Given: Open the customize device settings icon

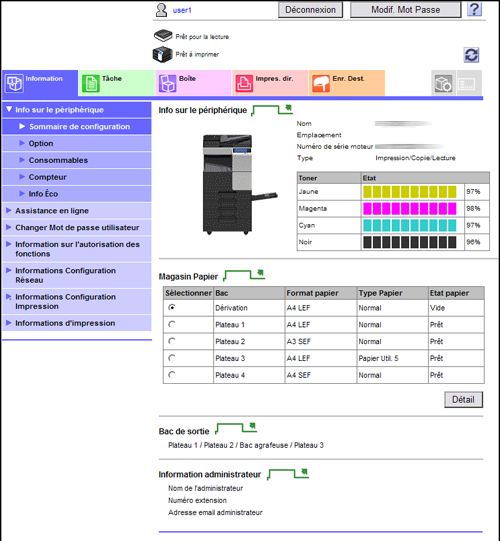Looking at the screenshot, I should [443, 83].
